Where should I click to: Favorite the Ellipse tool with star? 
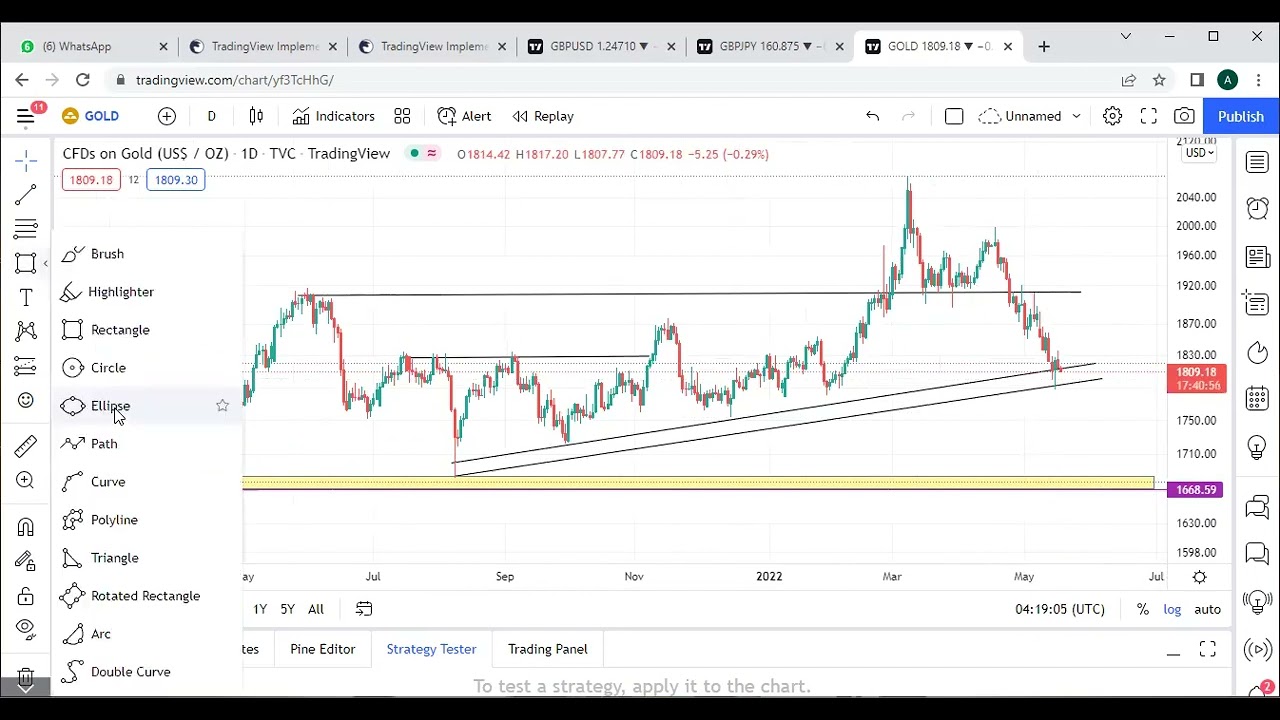[x=222, y=405]
